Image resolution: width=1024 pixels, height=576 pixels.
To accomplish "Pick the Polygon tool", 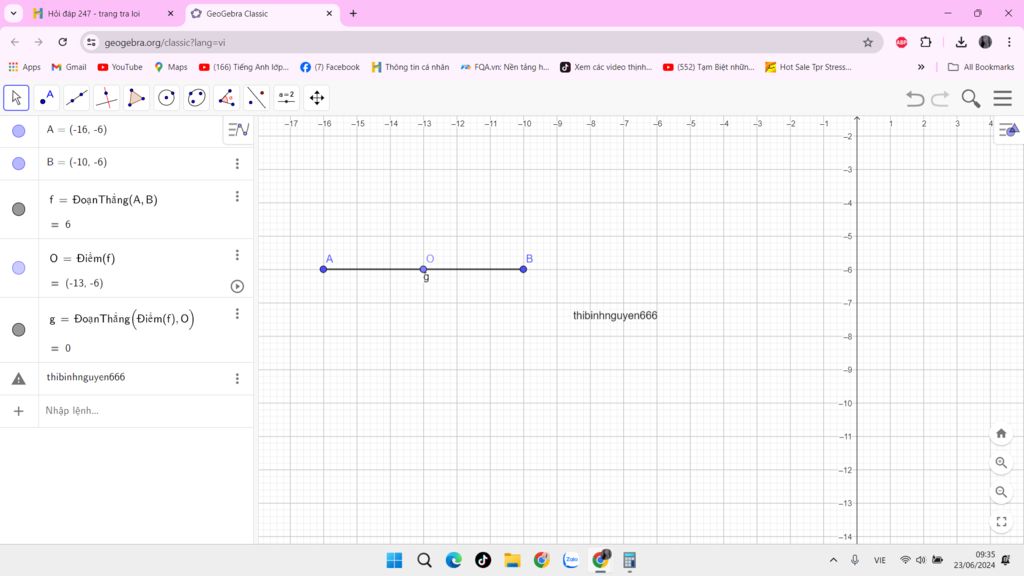I will (136, 98).
